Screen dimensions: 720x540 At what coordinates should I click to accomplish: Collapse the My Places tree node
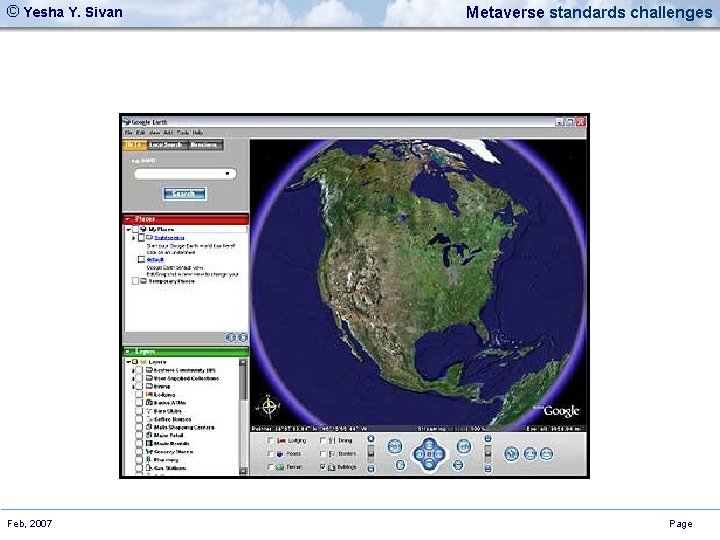click(x=129, y=229)
